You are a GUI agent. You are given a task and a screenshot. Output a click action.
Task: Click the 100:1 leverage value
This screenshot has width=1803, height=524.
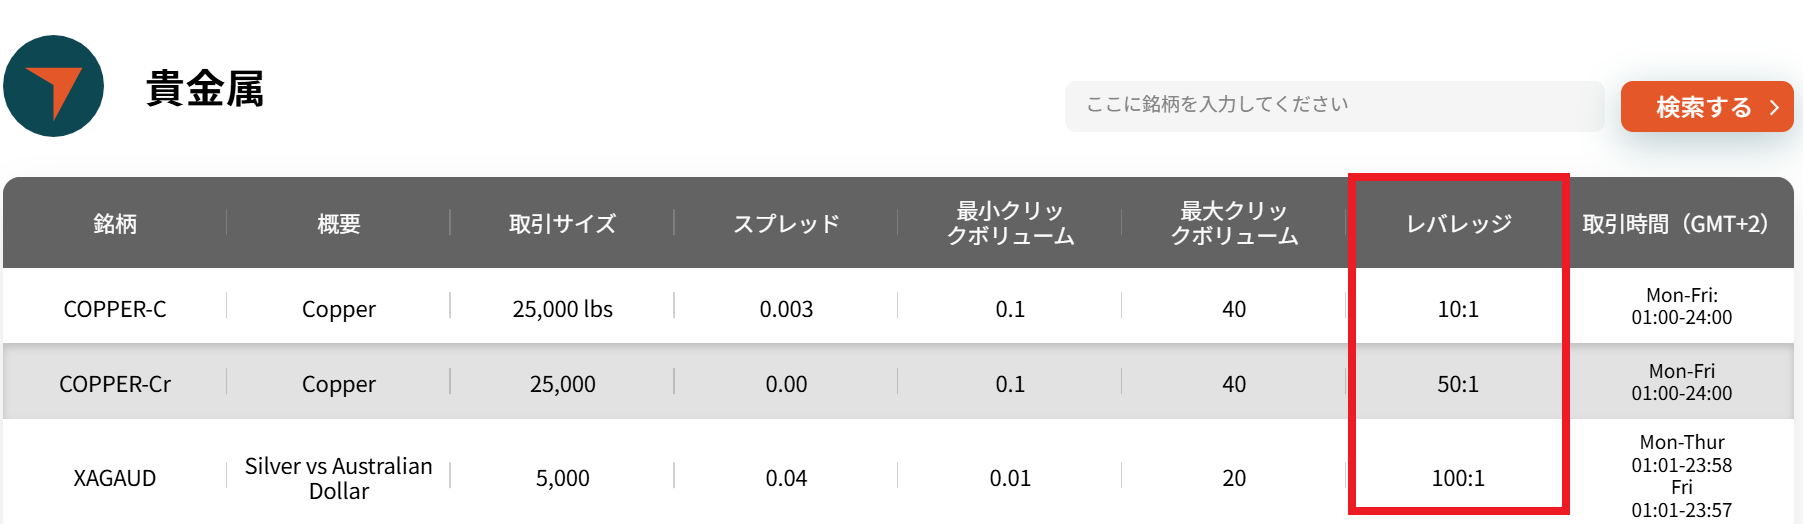click(1458, 479)
